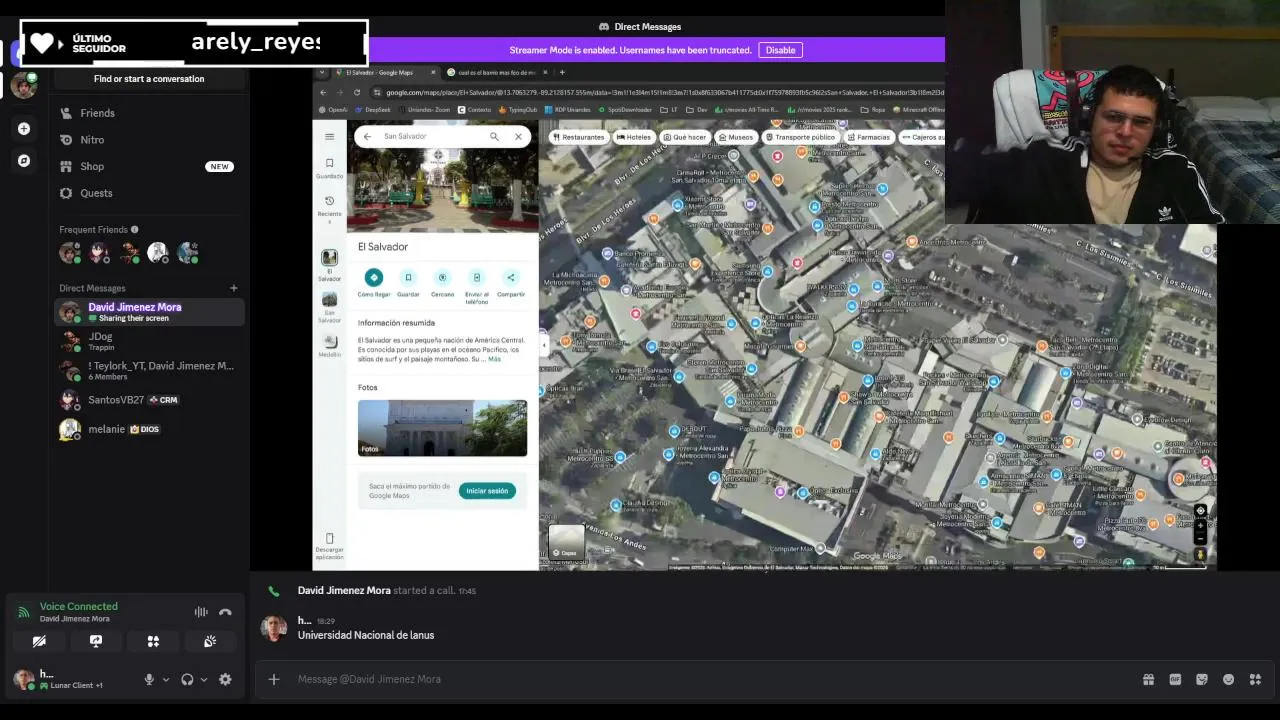Screen dimensions: 1280x720
Task: Open the gift icon in message bar
Action: 1148,679
